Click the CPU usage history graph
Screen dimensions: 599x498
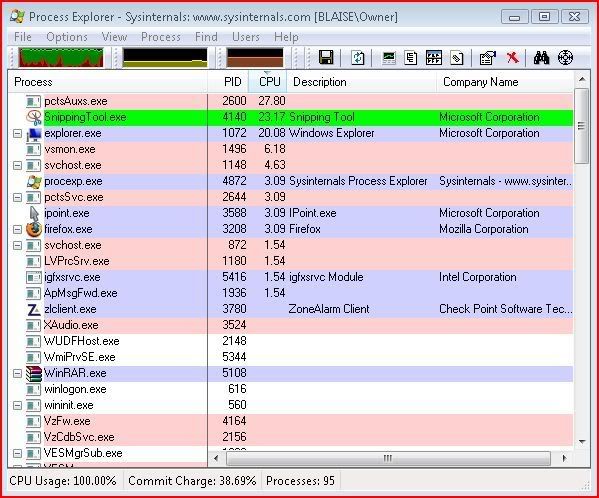61,57
